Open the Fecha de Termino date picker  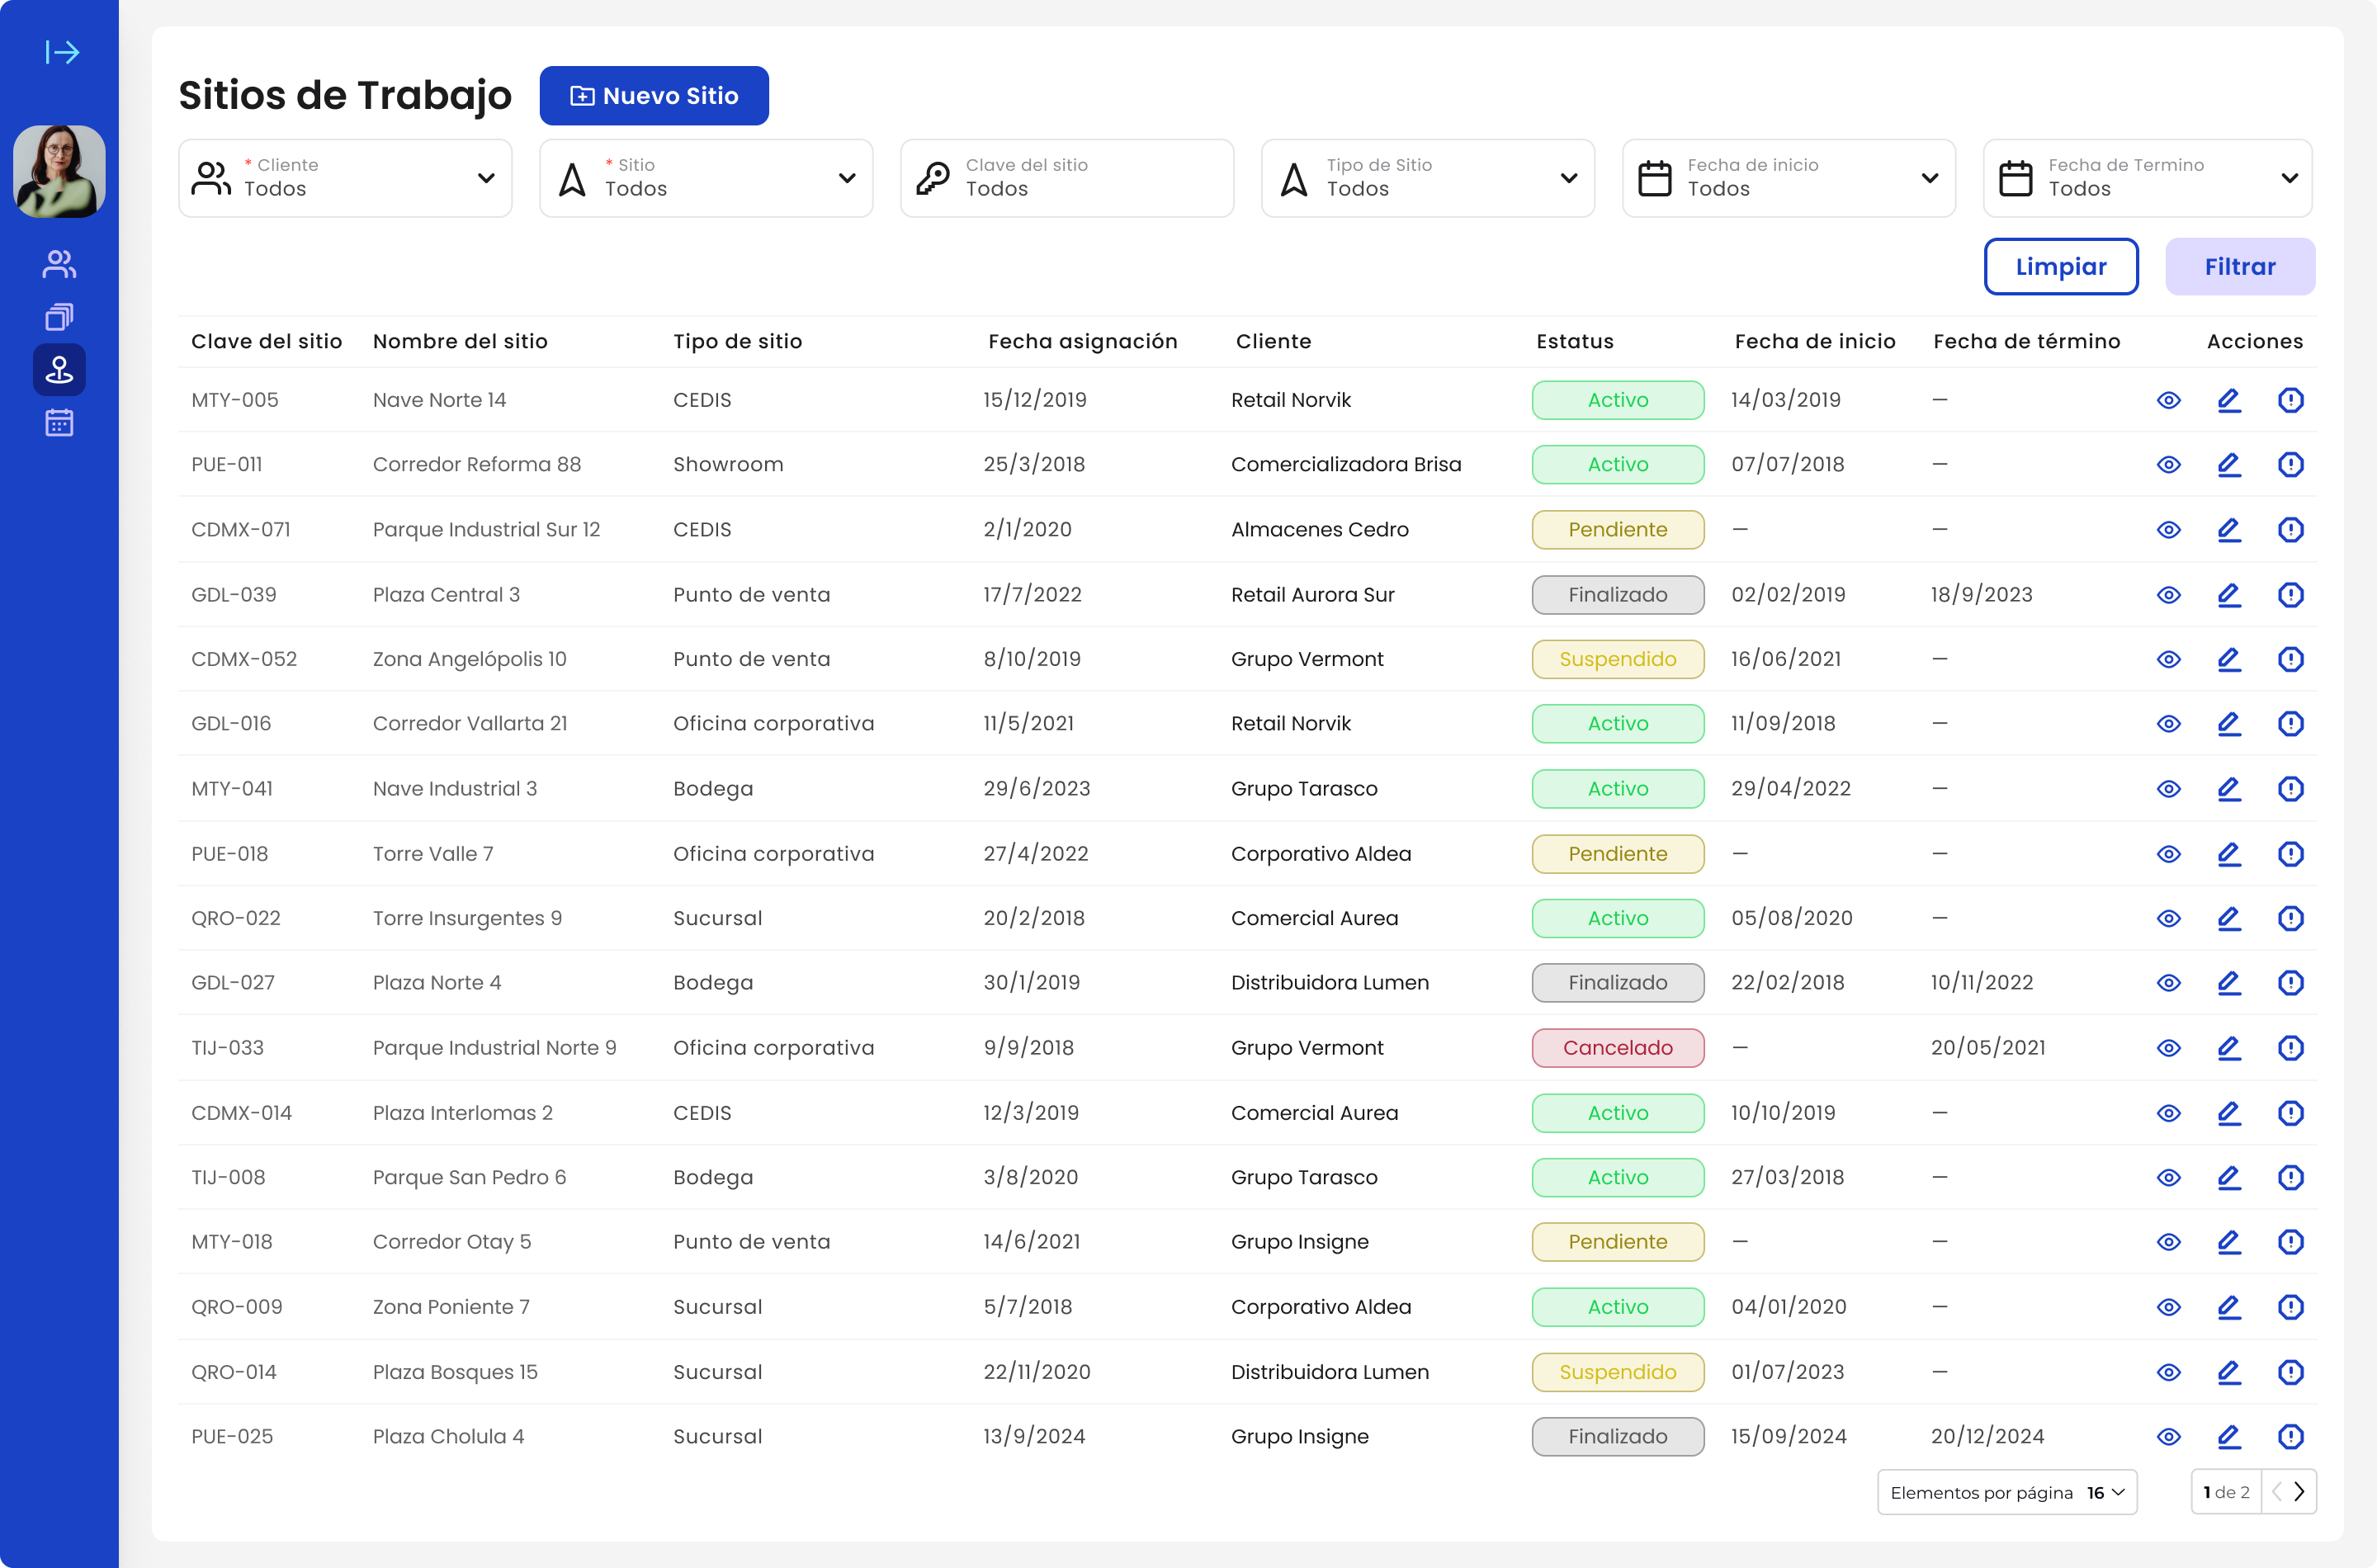point(2148,178)
